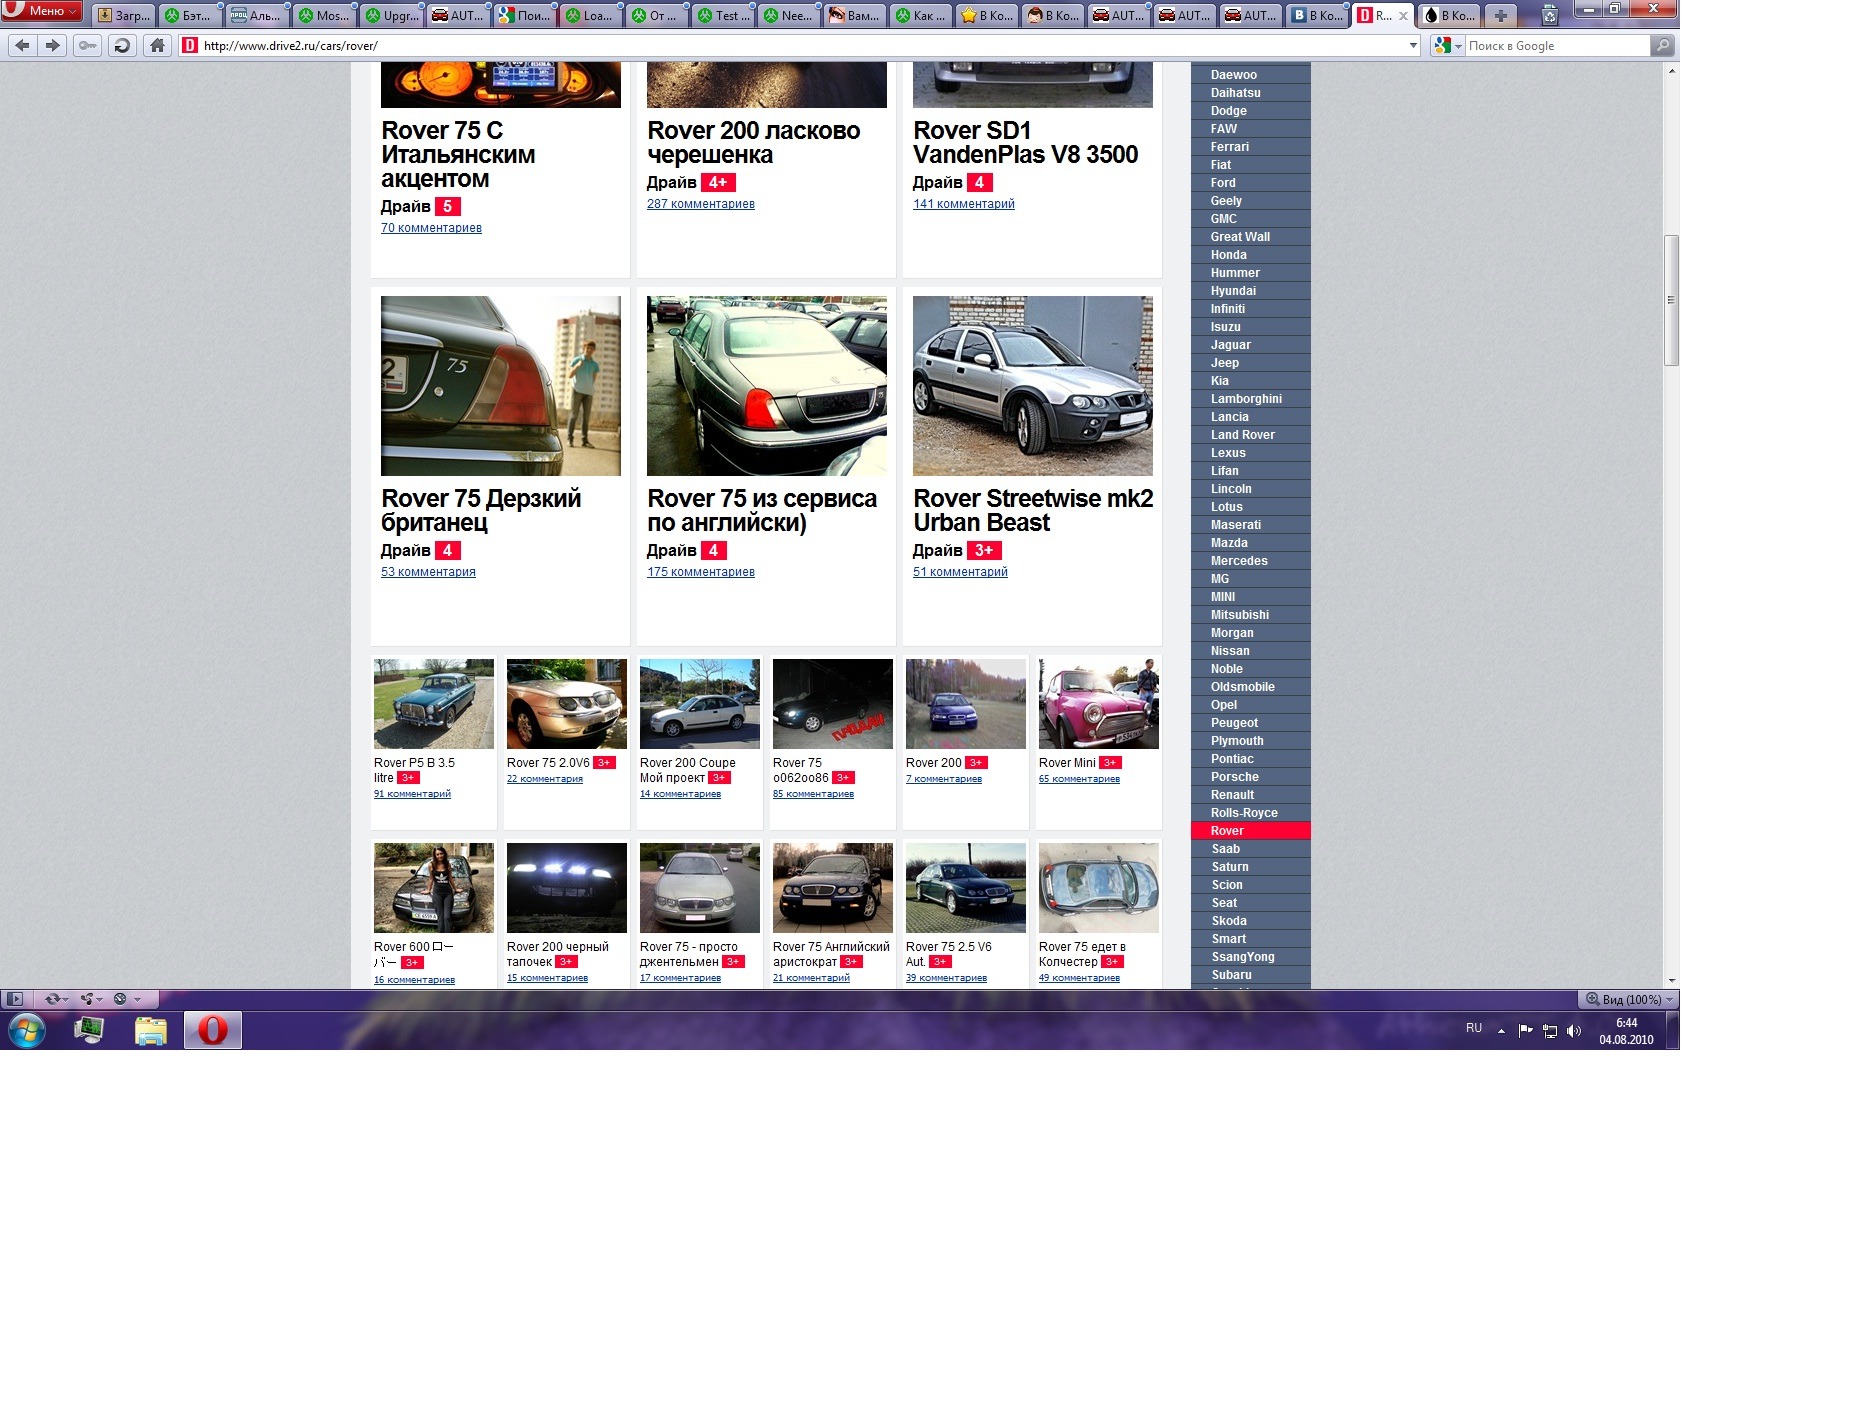Switch to the Загр... tab
Image resolution: width=1873 pixels, height=1405 pixels.
coord(124,15)
